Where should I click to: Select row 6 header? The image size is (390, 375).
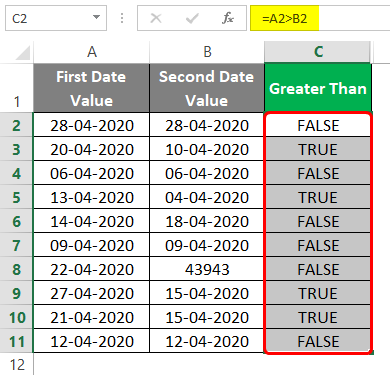pyautogui.click(x=17, y=221)
